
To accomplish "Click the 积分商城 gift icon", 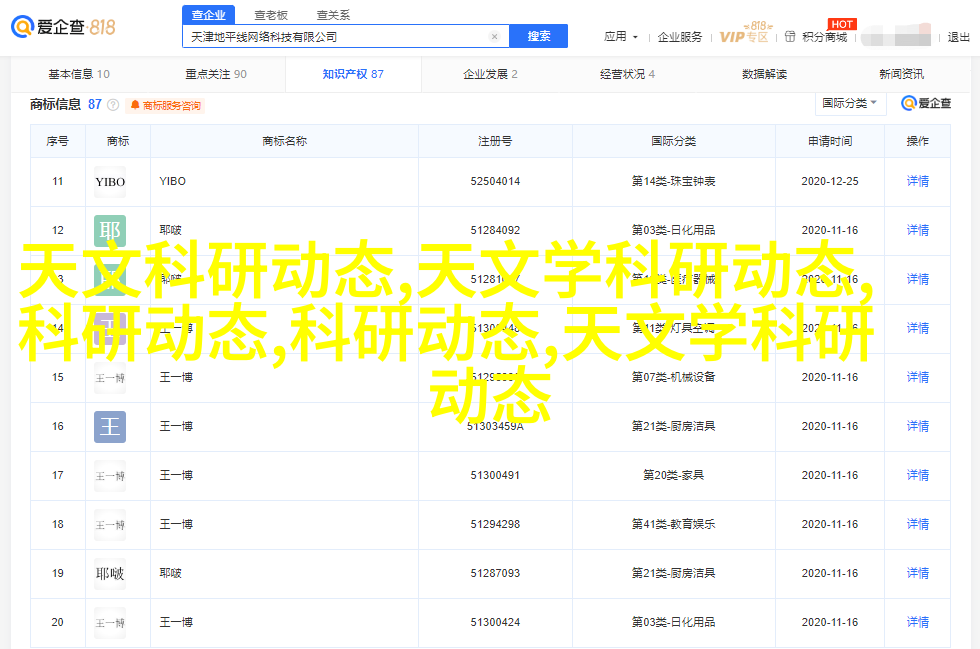I will point(792,37).
